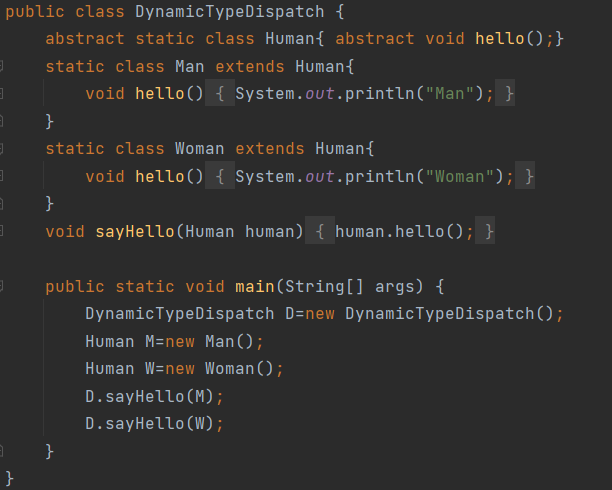The height and width of the screenshot is (490, 612).
Task: Click constructor call "Man()"
Action: 230,342
